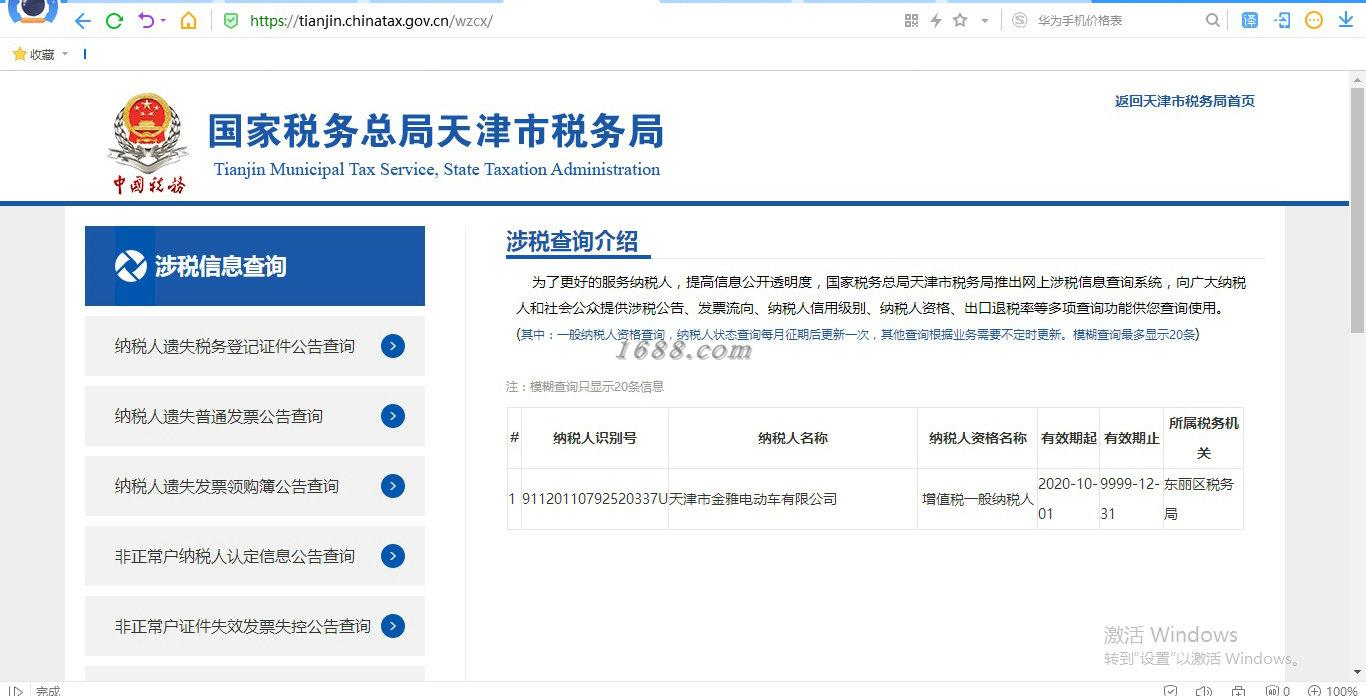Toggle the status bar sound speaker icon
The image size is (1366, 696).
tap(1206, 690)
